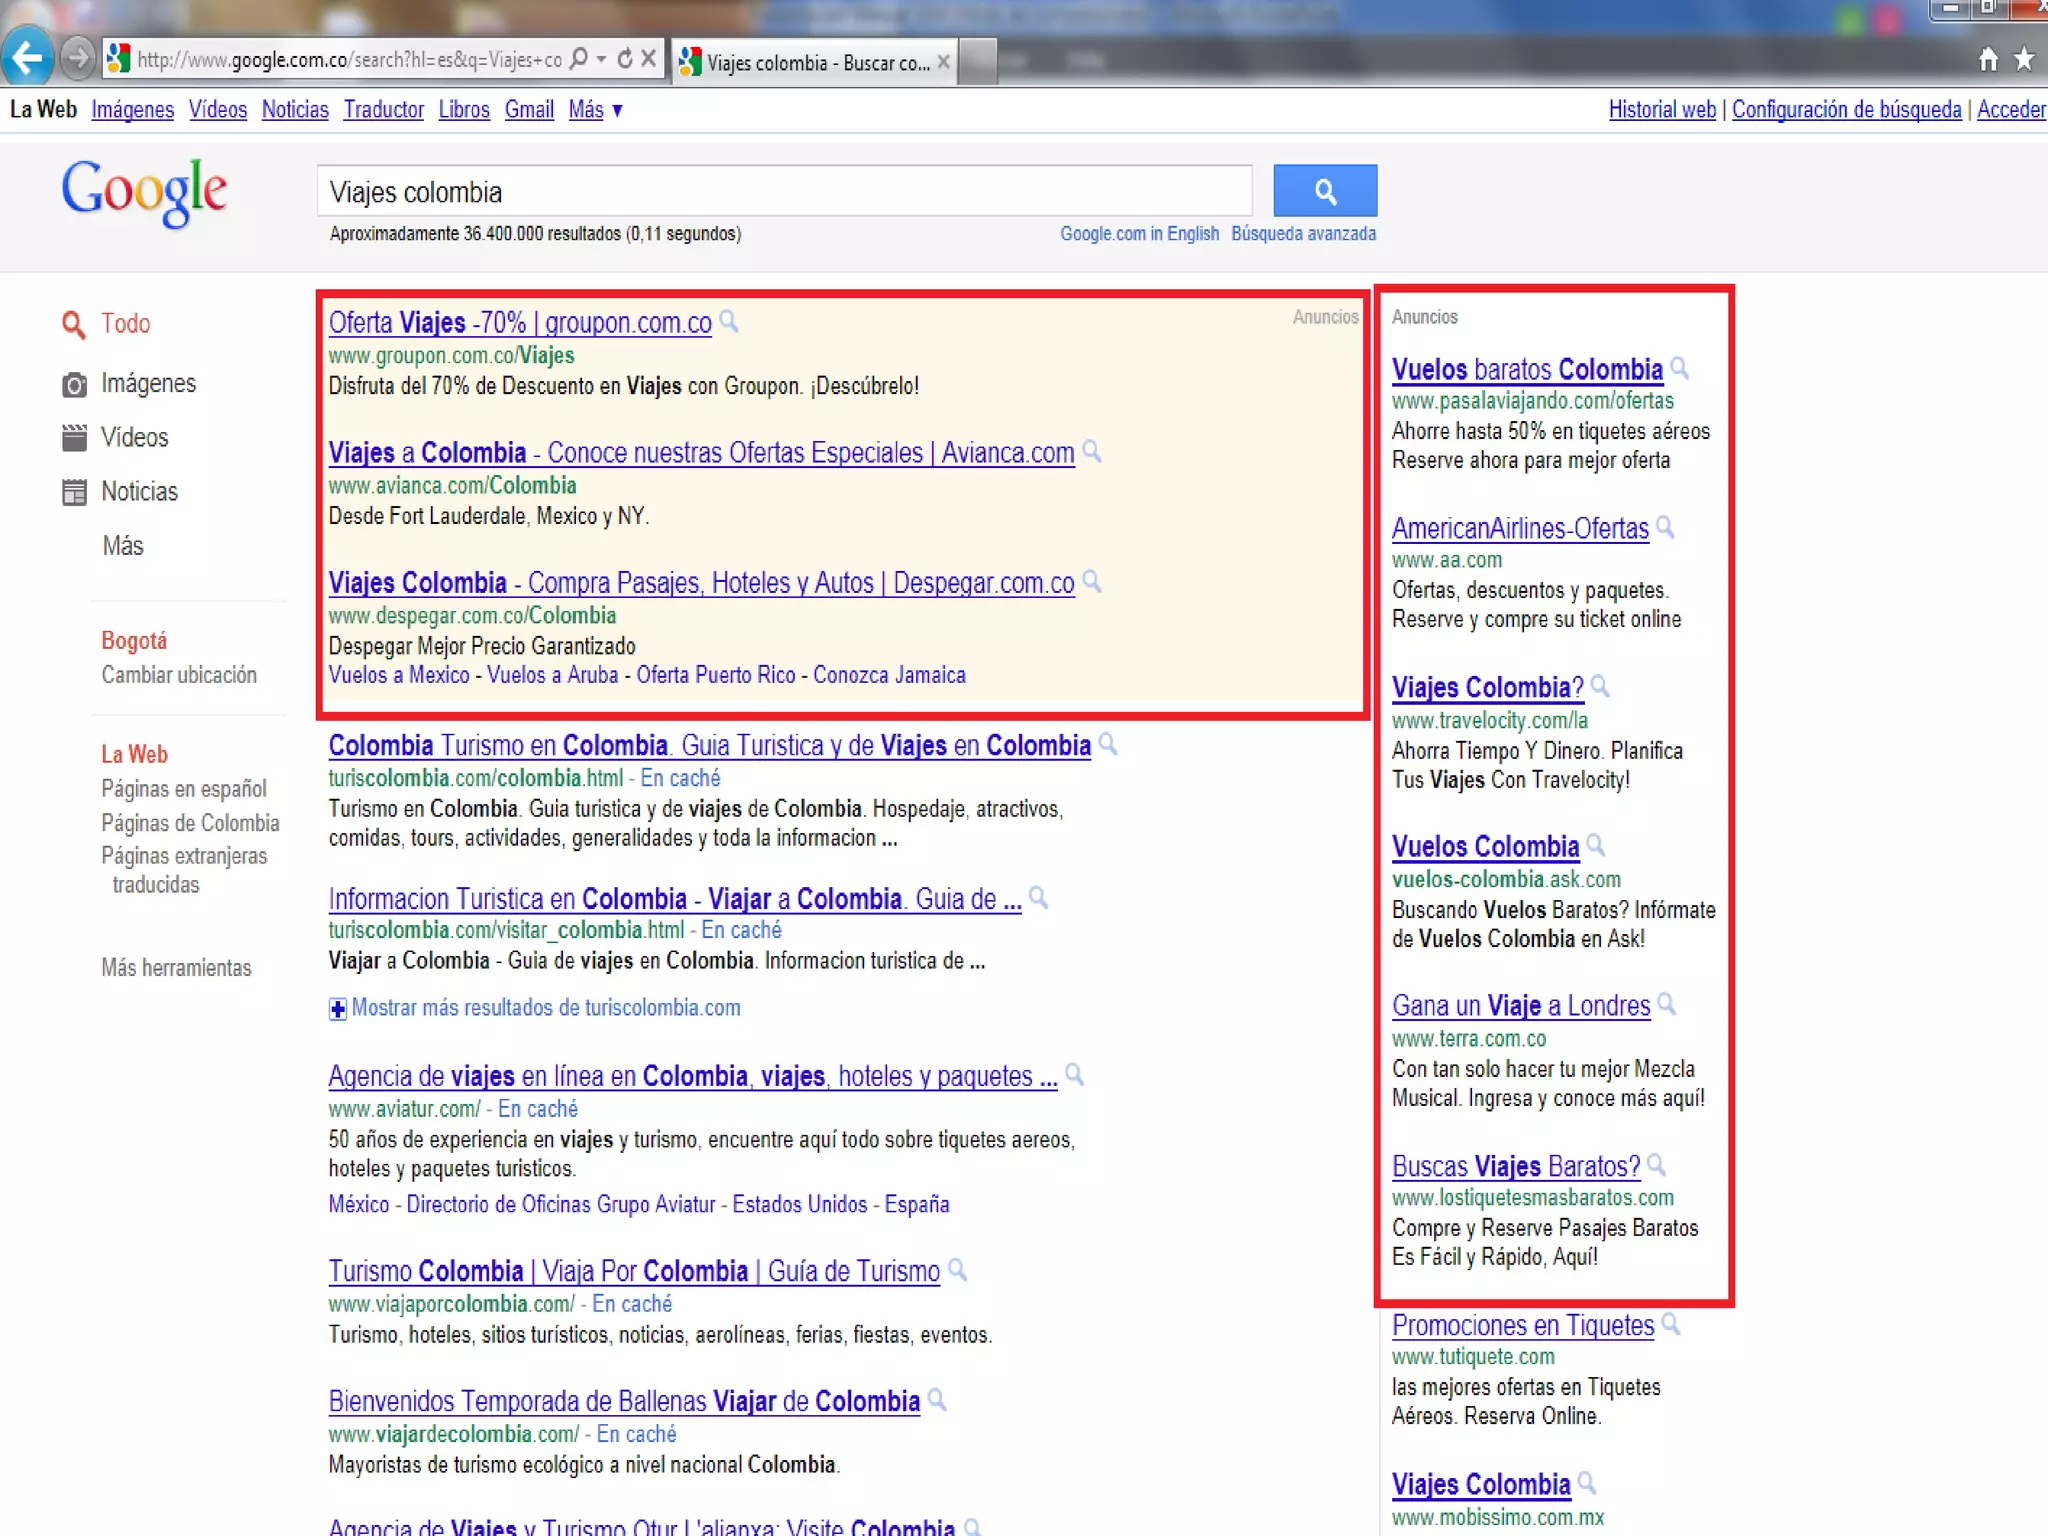Screen dimensions: 2048x1536
Task: Filter by 'Páginas de Colombia'
Action: tap(190, 823)
